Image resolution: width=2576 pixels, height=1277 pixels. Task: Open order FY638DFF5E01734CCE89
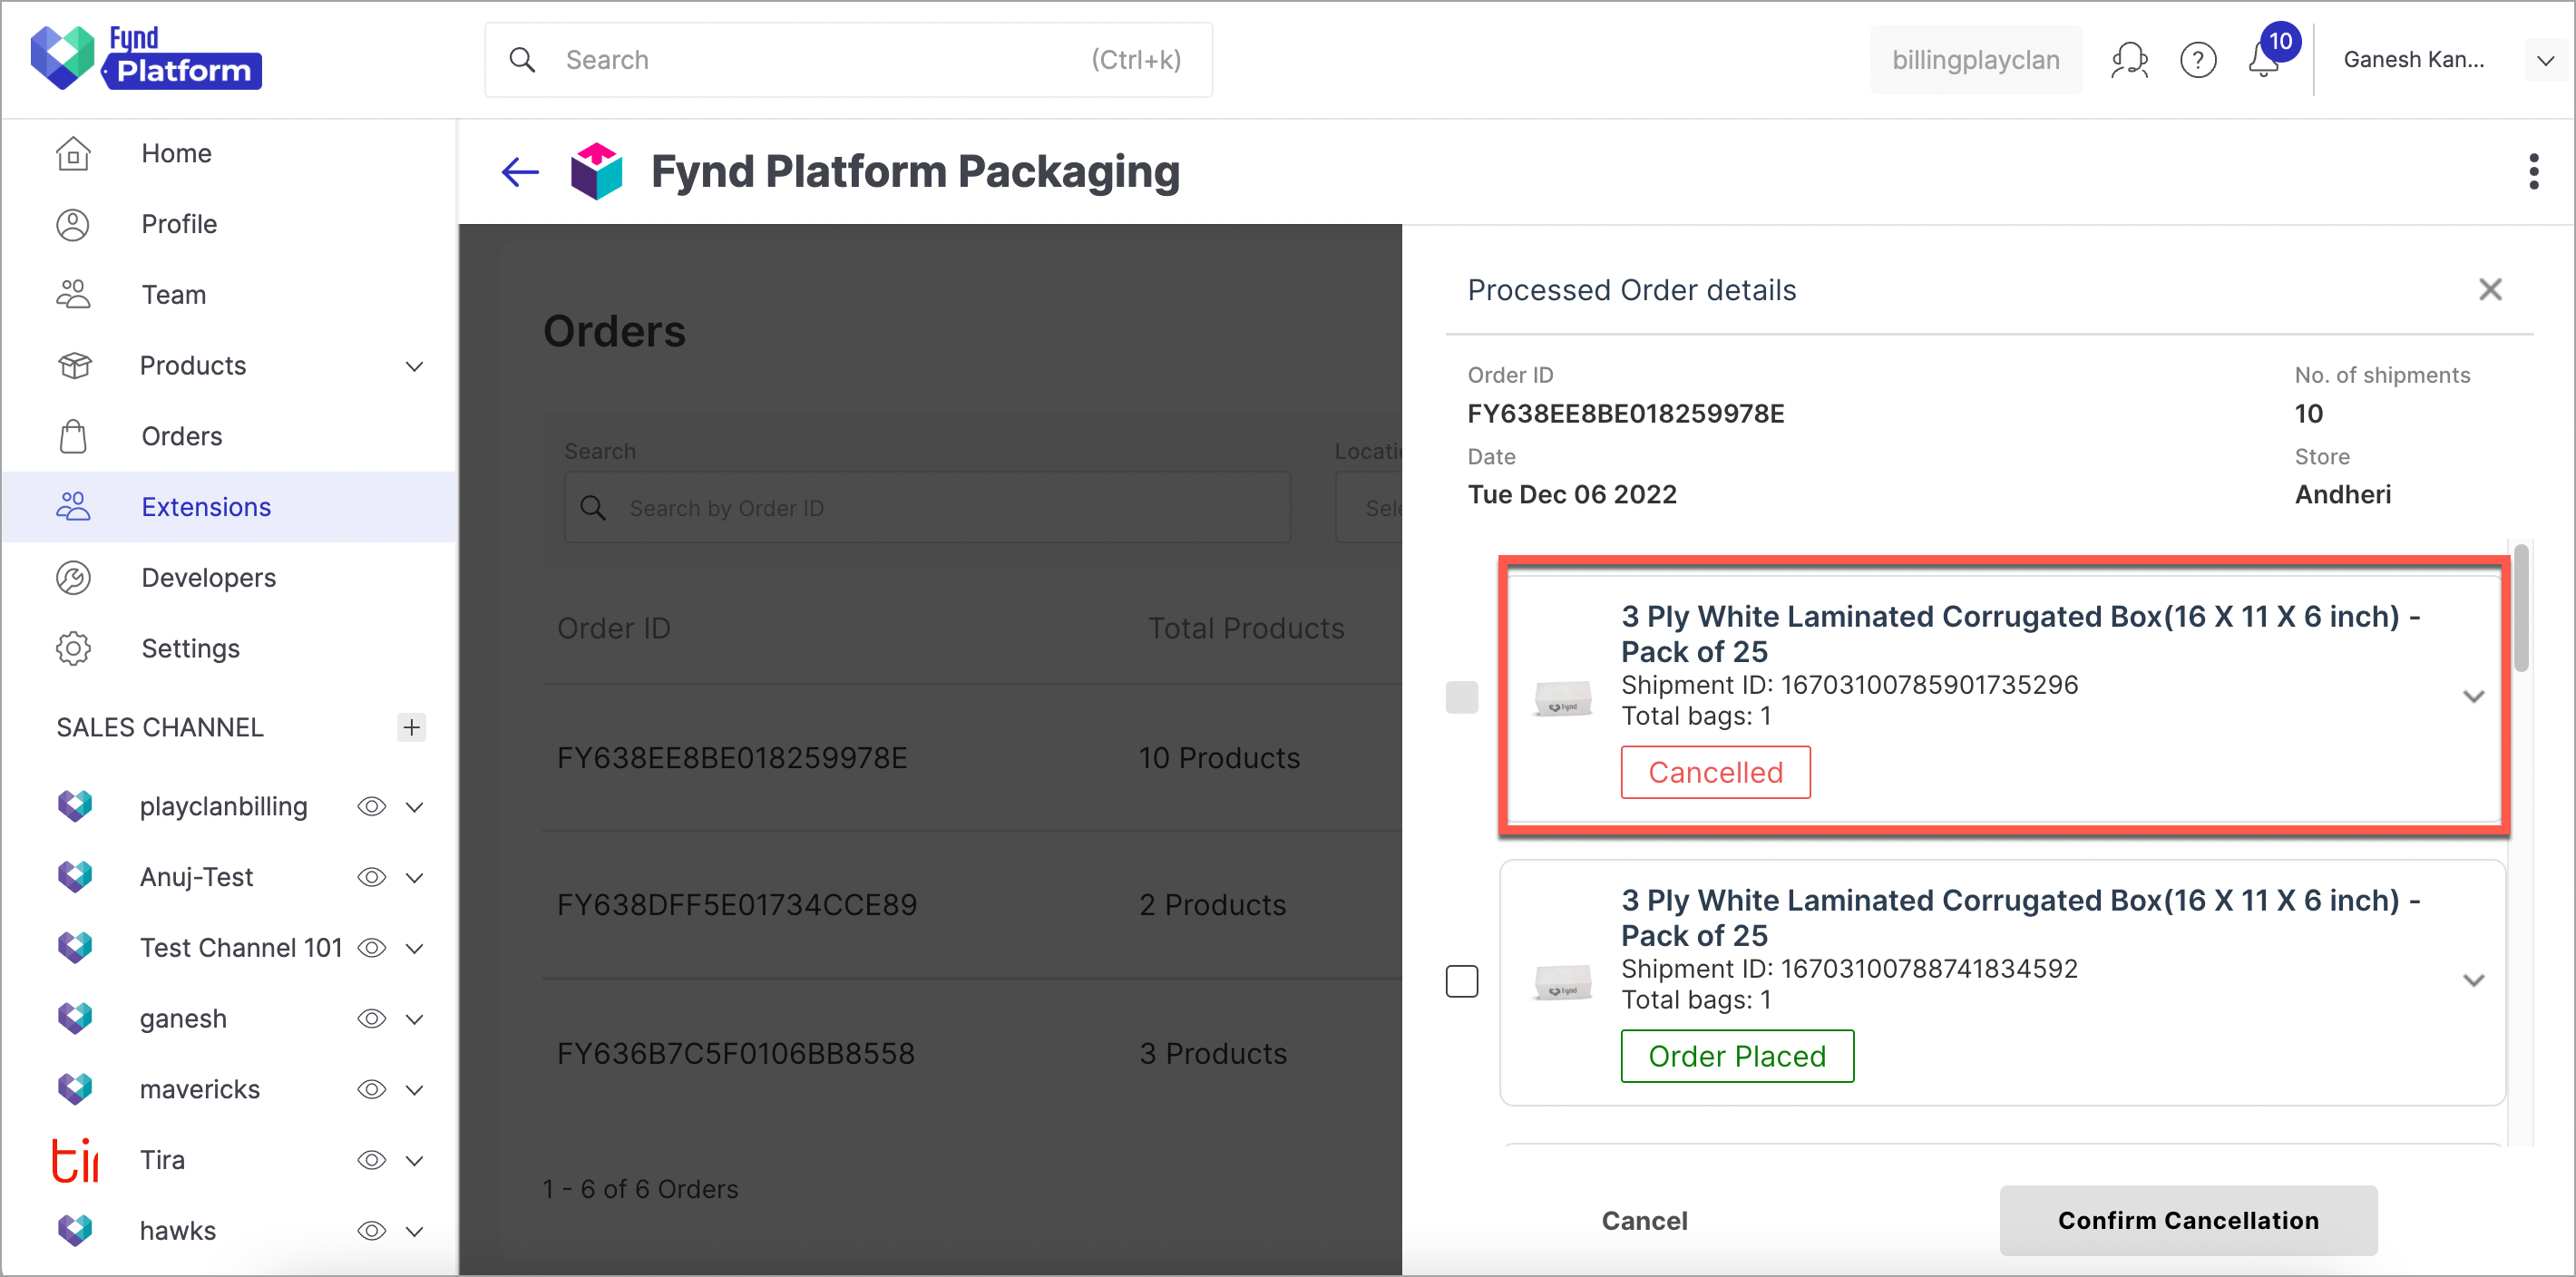pos(737,905)
